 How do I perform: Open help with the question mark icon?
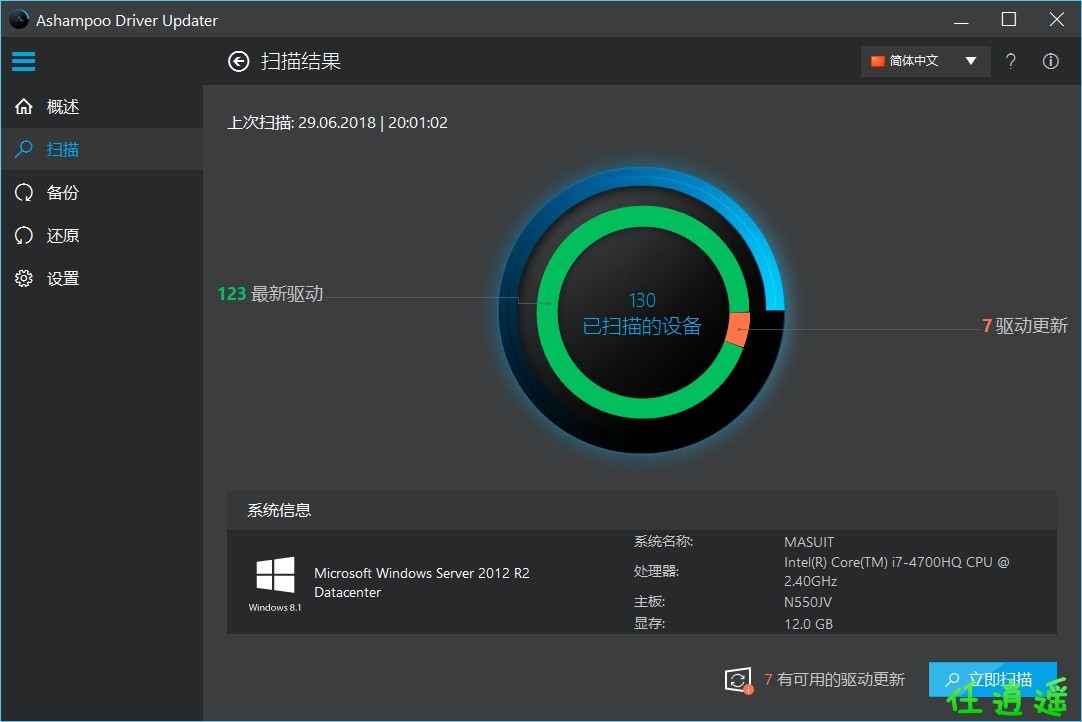[1010, 61]
